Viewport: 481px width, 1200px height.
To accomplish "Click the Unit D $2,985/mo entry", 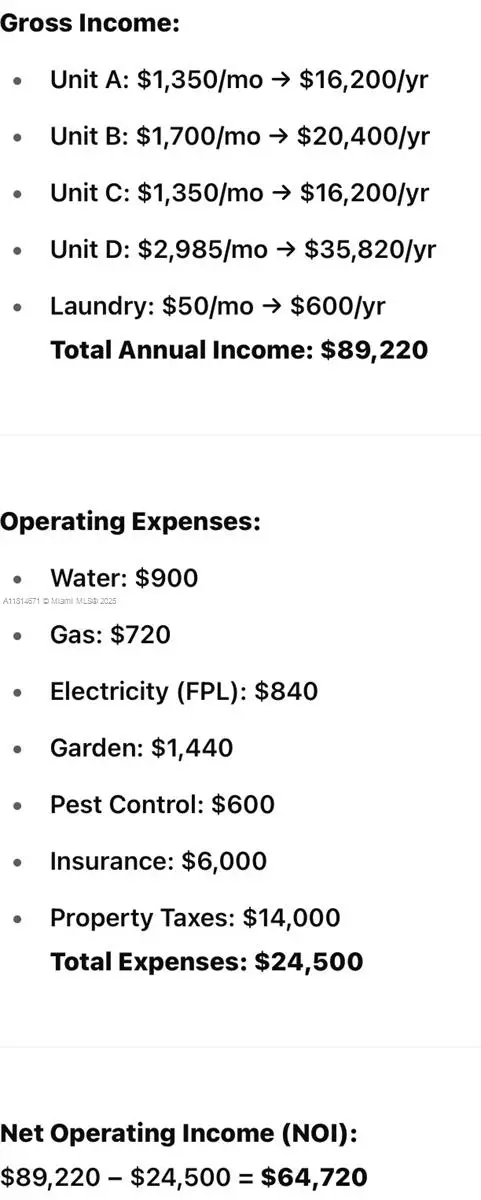I will coord(243,248).
